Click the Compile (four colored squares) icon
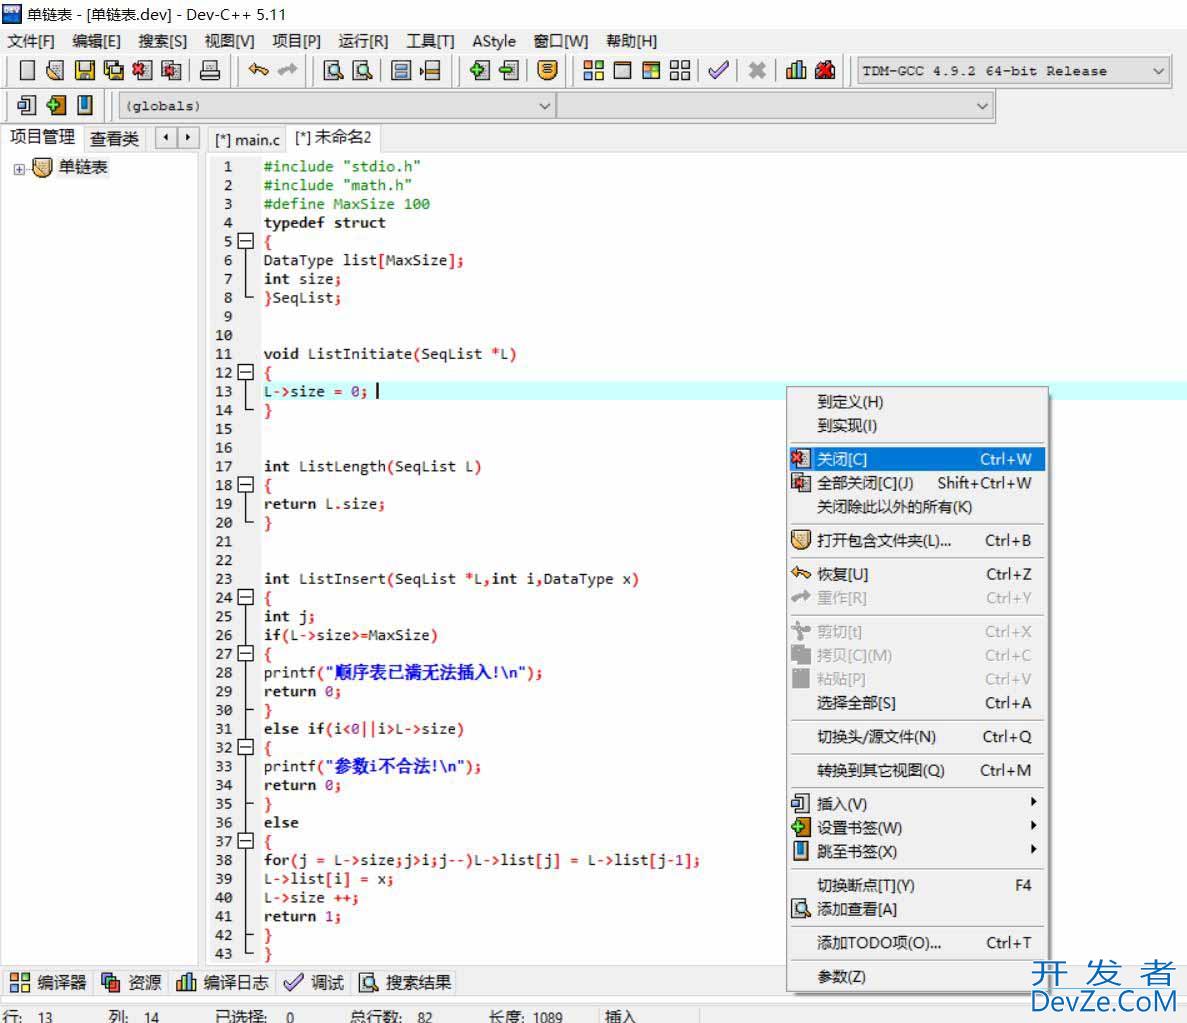 (594, 70)
